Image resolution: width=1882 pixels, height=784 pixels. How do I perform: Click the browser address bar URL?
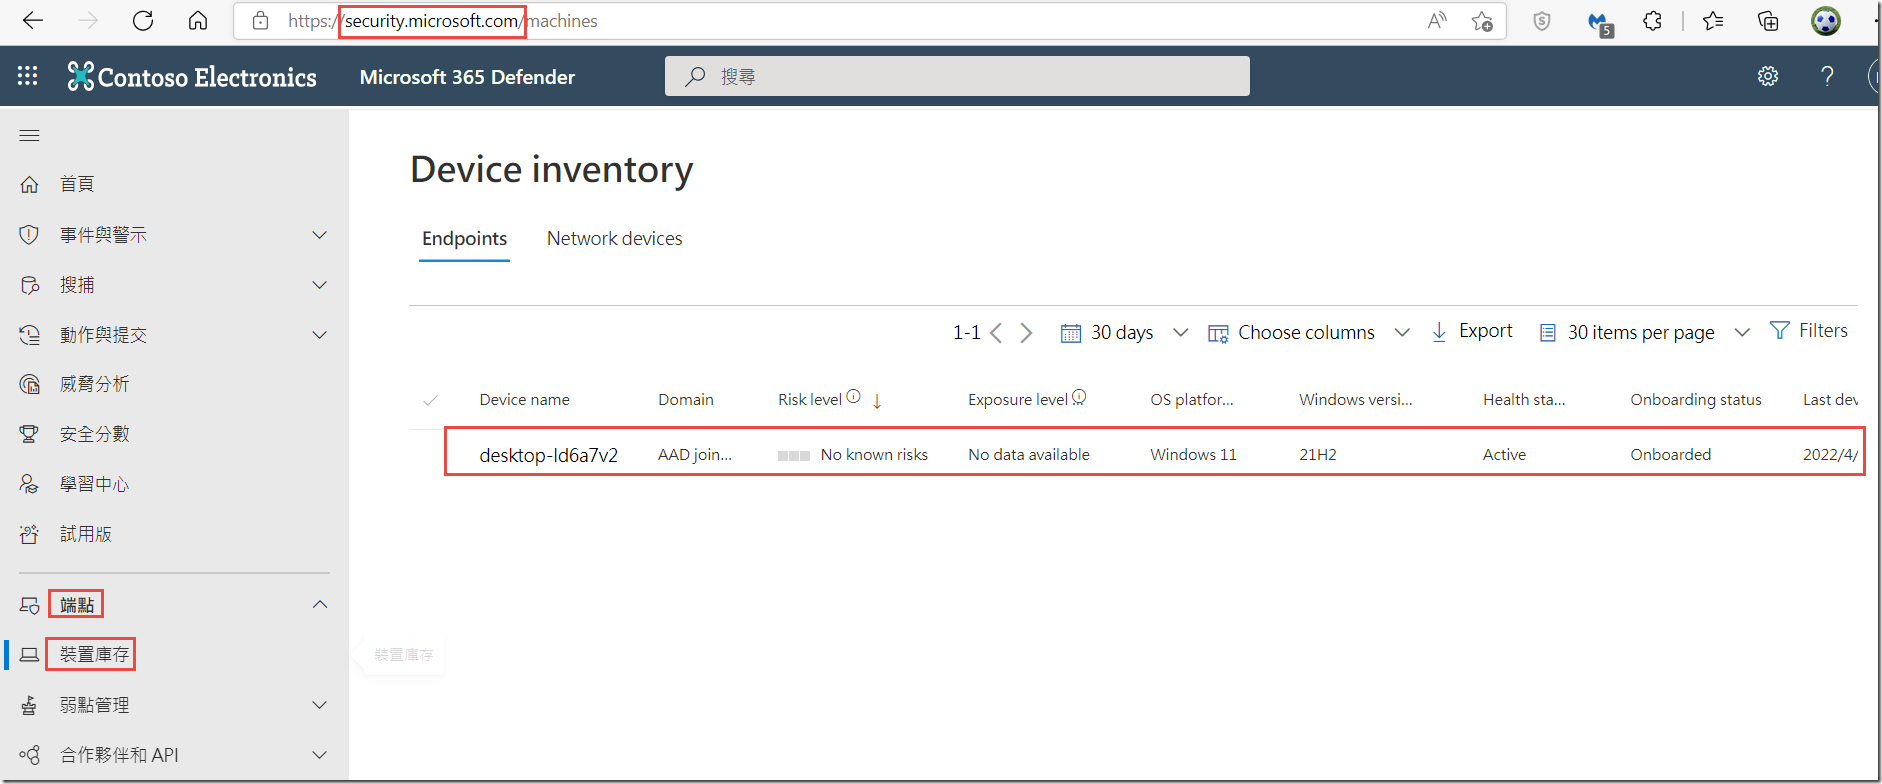(443, 21)
